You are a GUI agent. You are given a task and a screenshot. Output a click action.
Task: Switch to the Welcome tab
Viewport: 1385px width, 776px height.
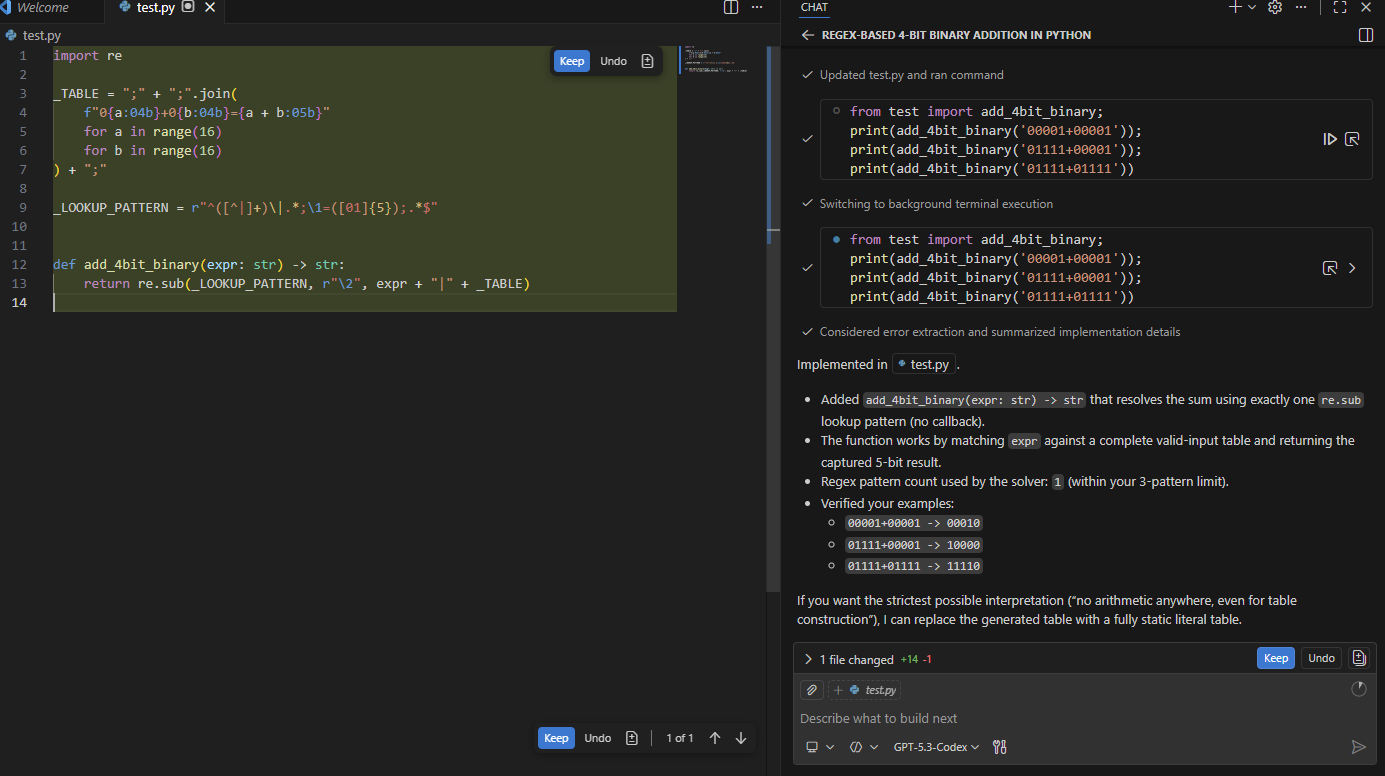(43, 7)
